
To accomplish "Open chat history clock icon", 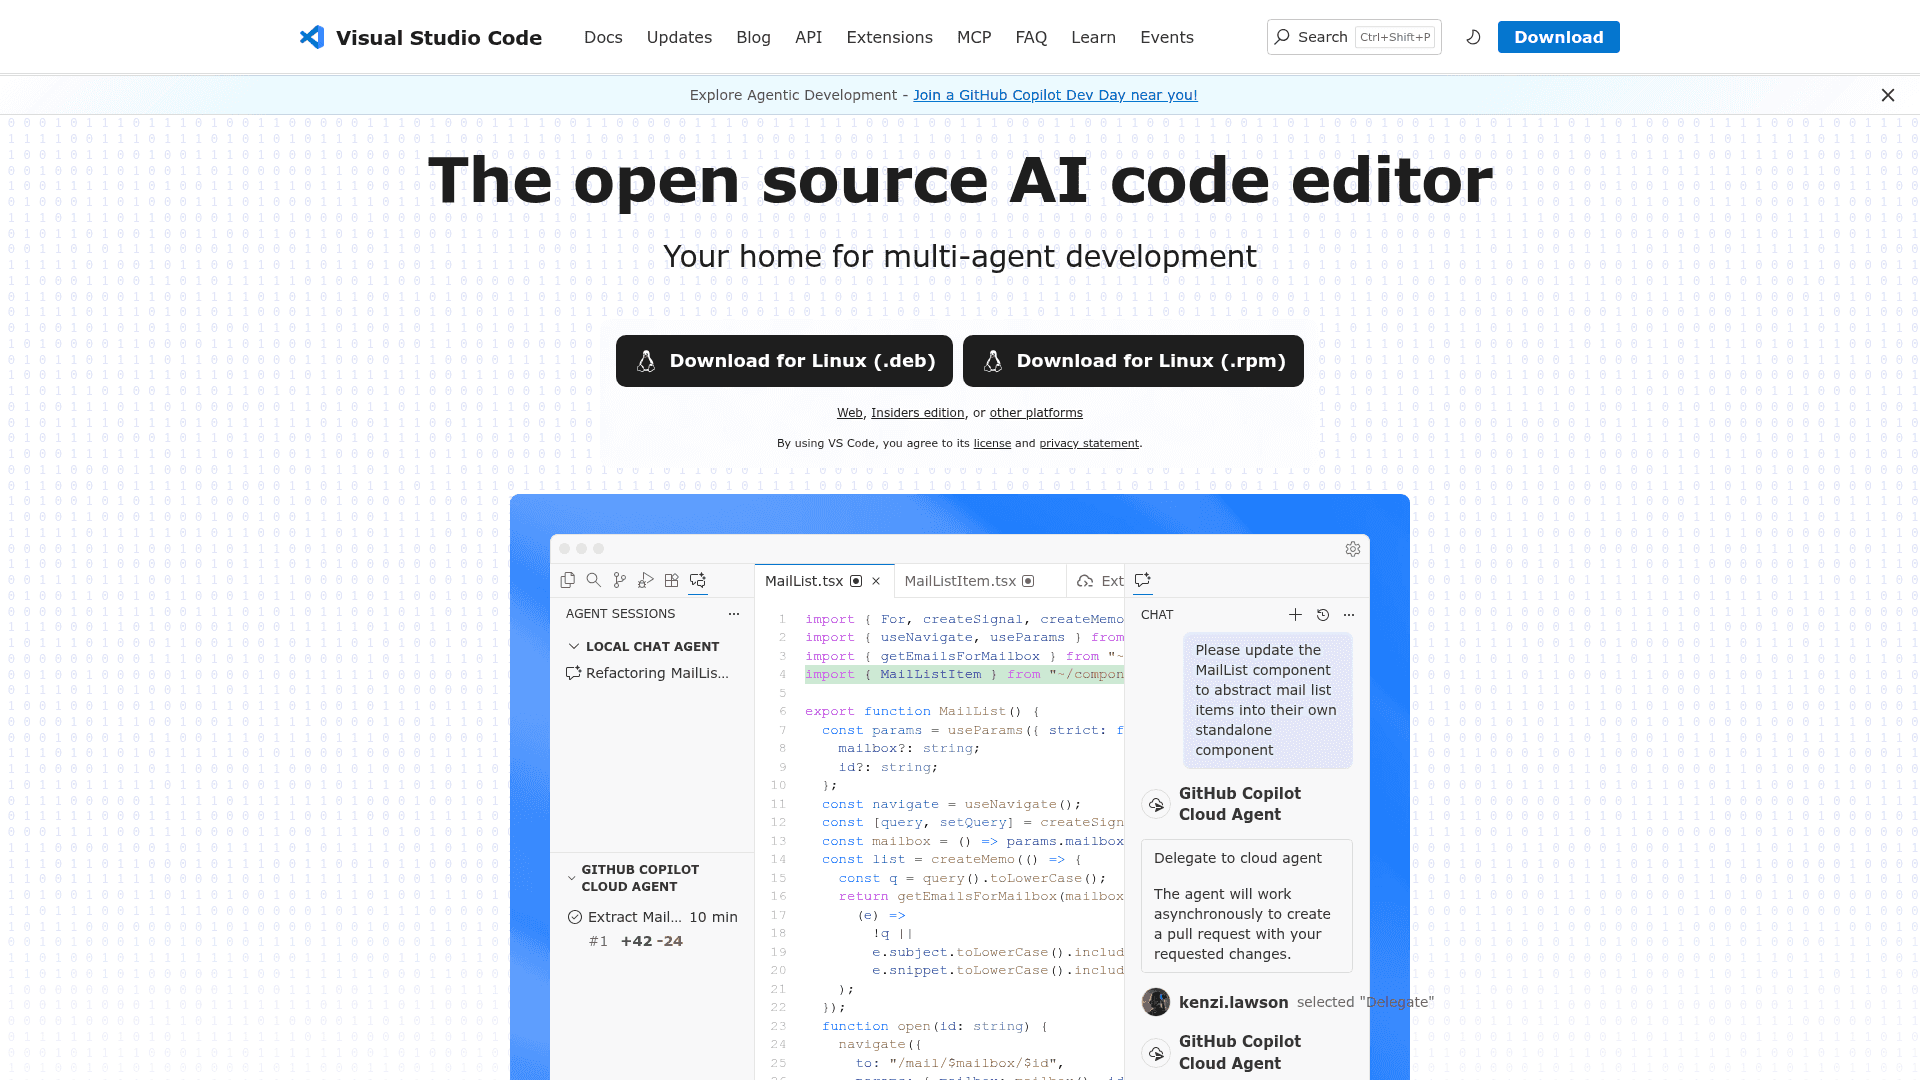I will (1323, 615).
